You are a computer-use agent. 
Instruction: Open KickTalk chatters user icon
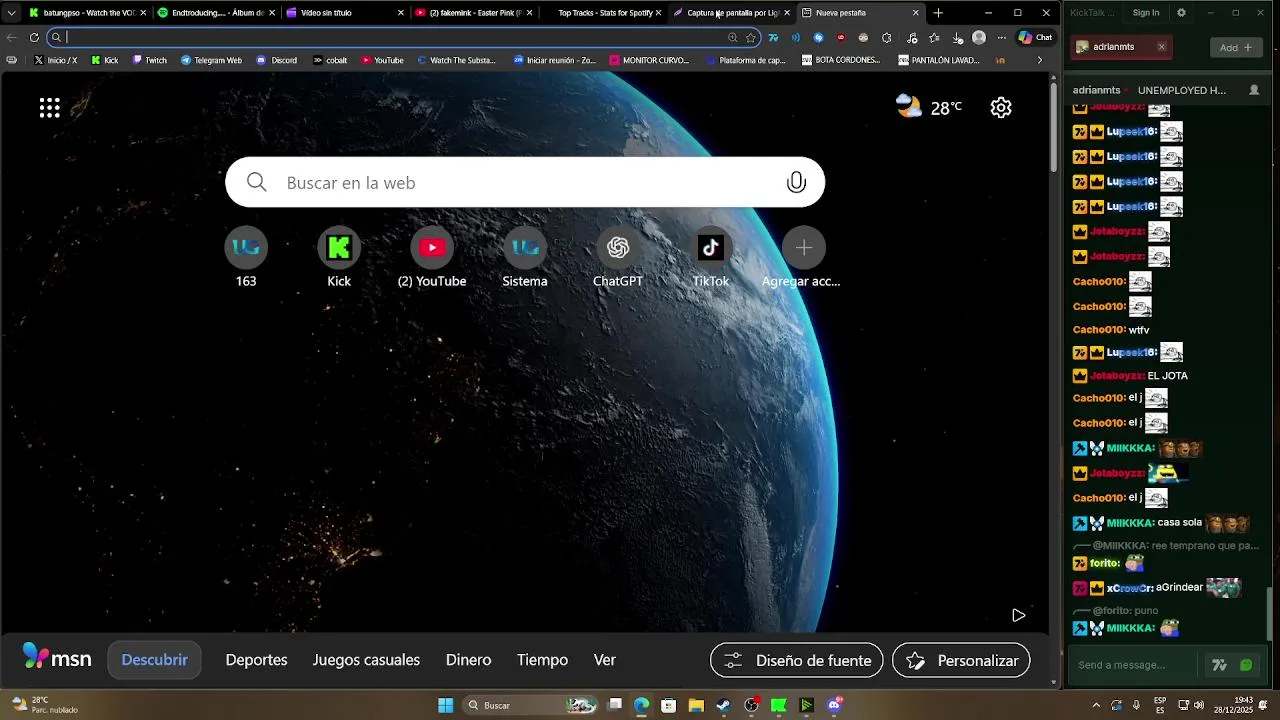pyautogui.click(x=1254, y=90)
